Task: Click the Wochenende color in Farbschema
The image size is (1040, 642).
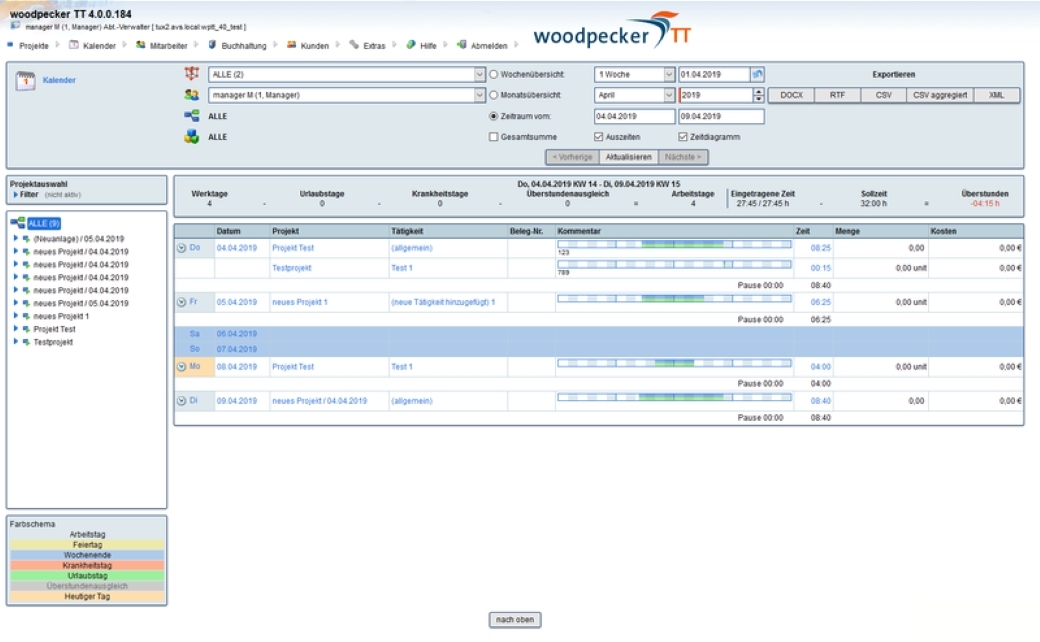Action: 87,555
